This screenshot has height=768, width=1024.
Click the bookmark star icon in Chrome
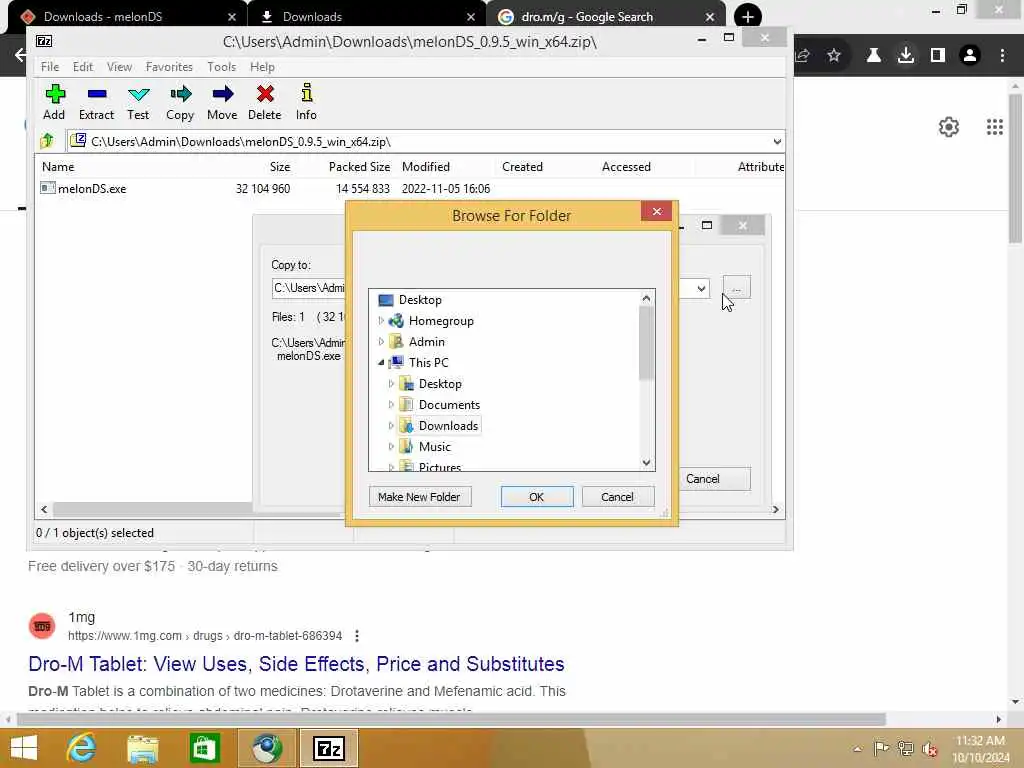pos(834,56)
